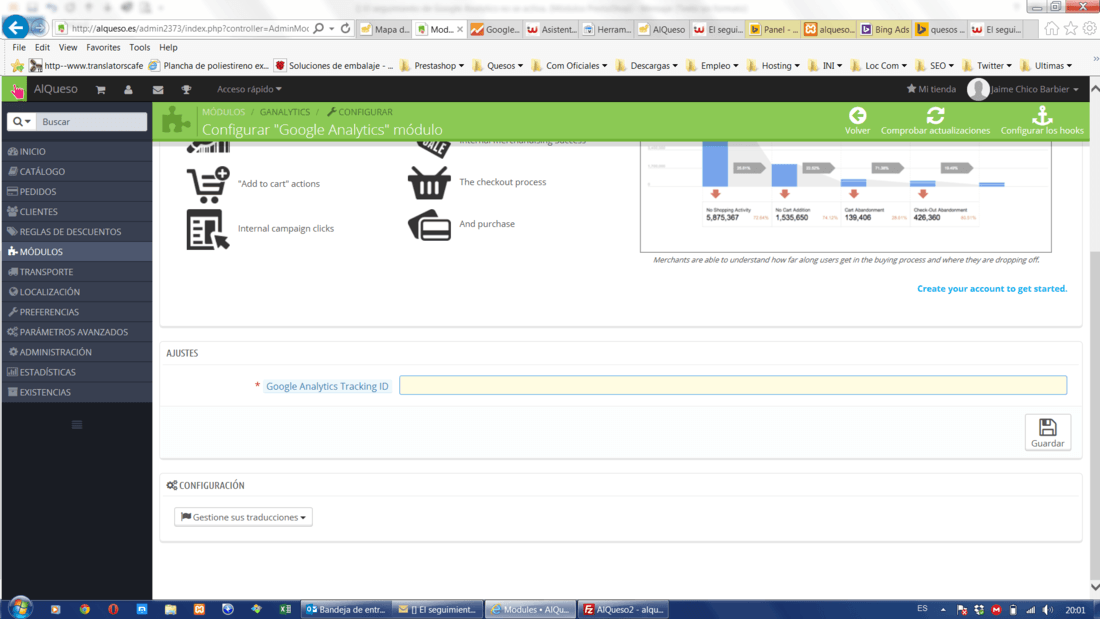Click the Add to cart actions icon

[208, 184]
